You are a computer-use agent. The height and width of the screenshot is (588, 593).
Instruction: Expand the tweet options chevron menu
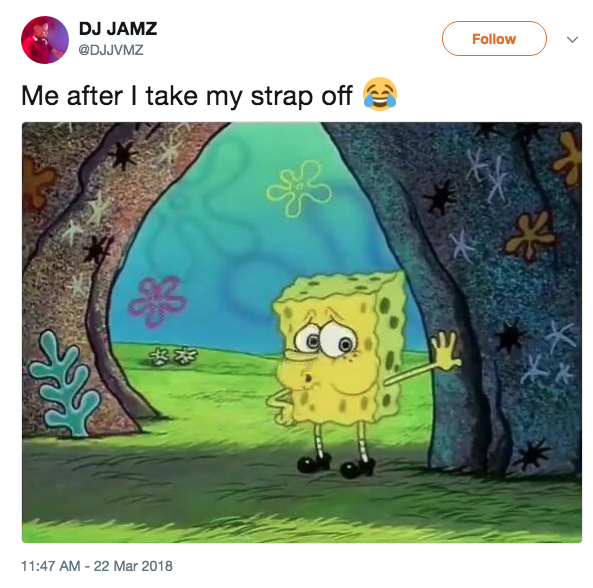[572, 39]
